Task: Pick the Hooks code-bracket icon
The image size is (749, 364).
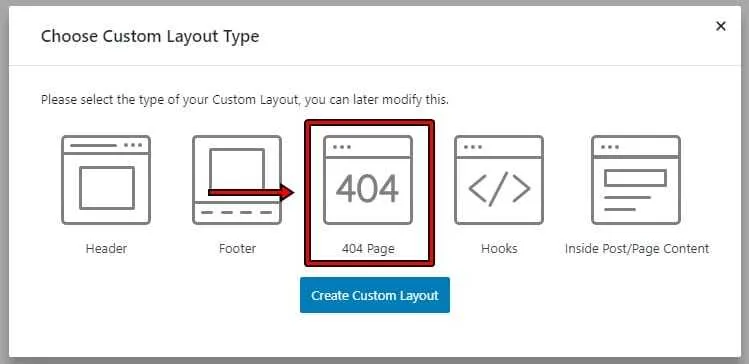Action: [x=499, y=180]
